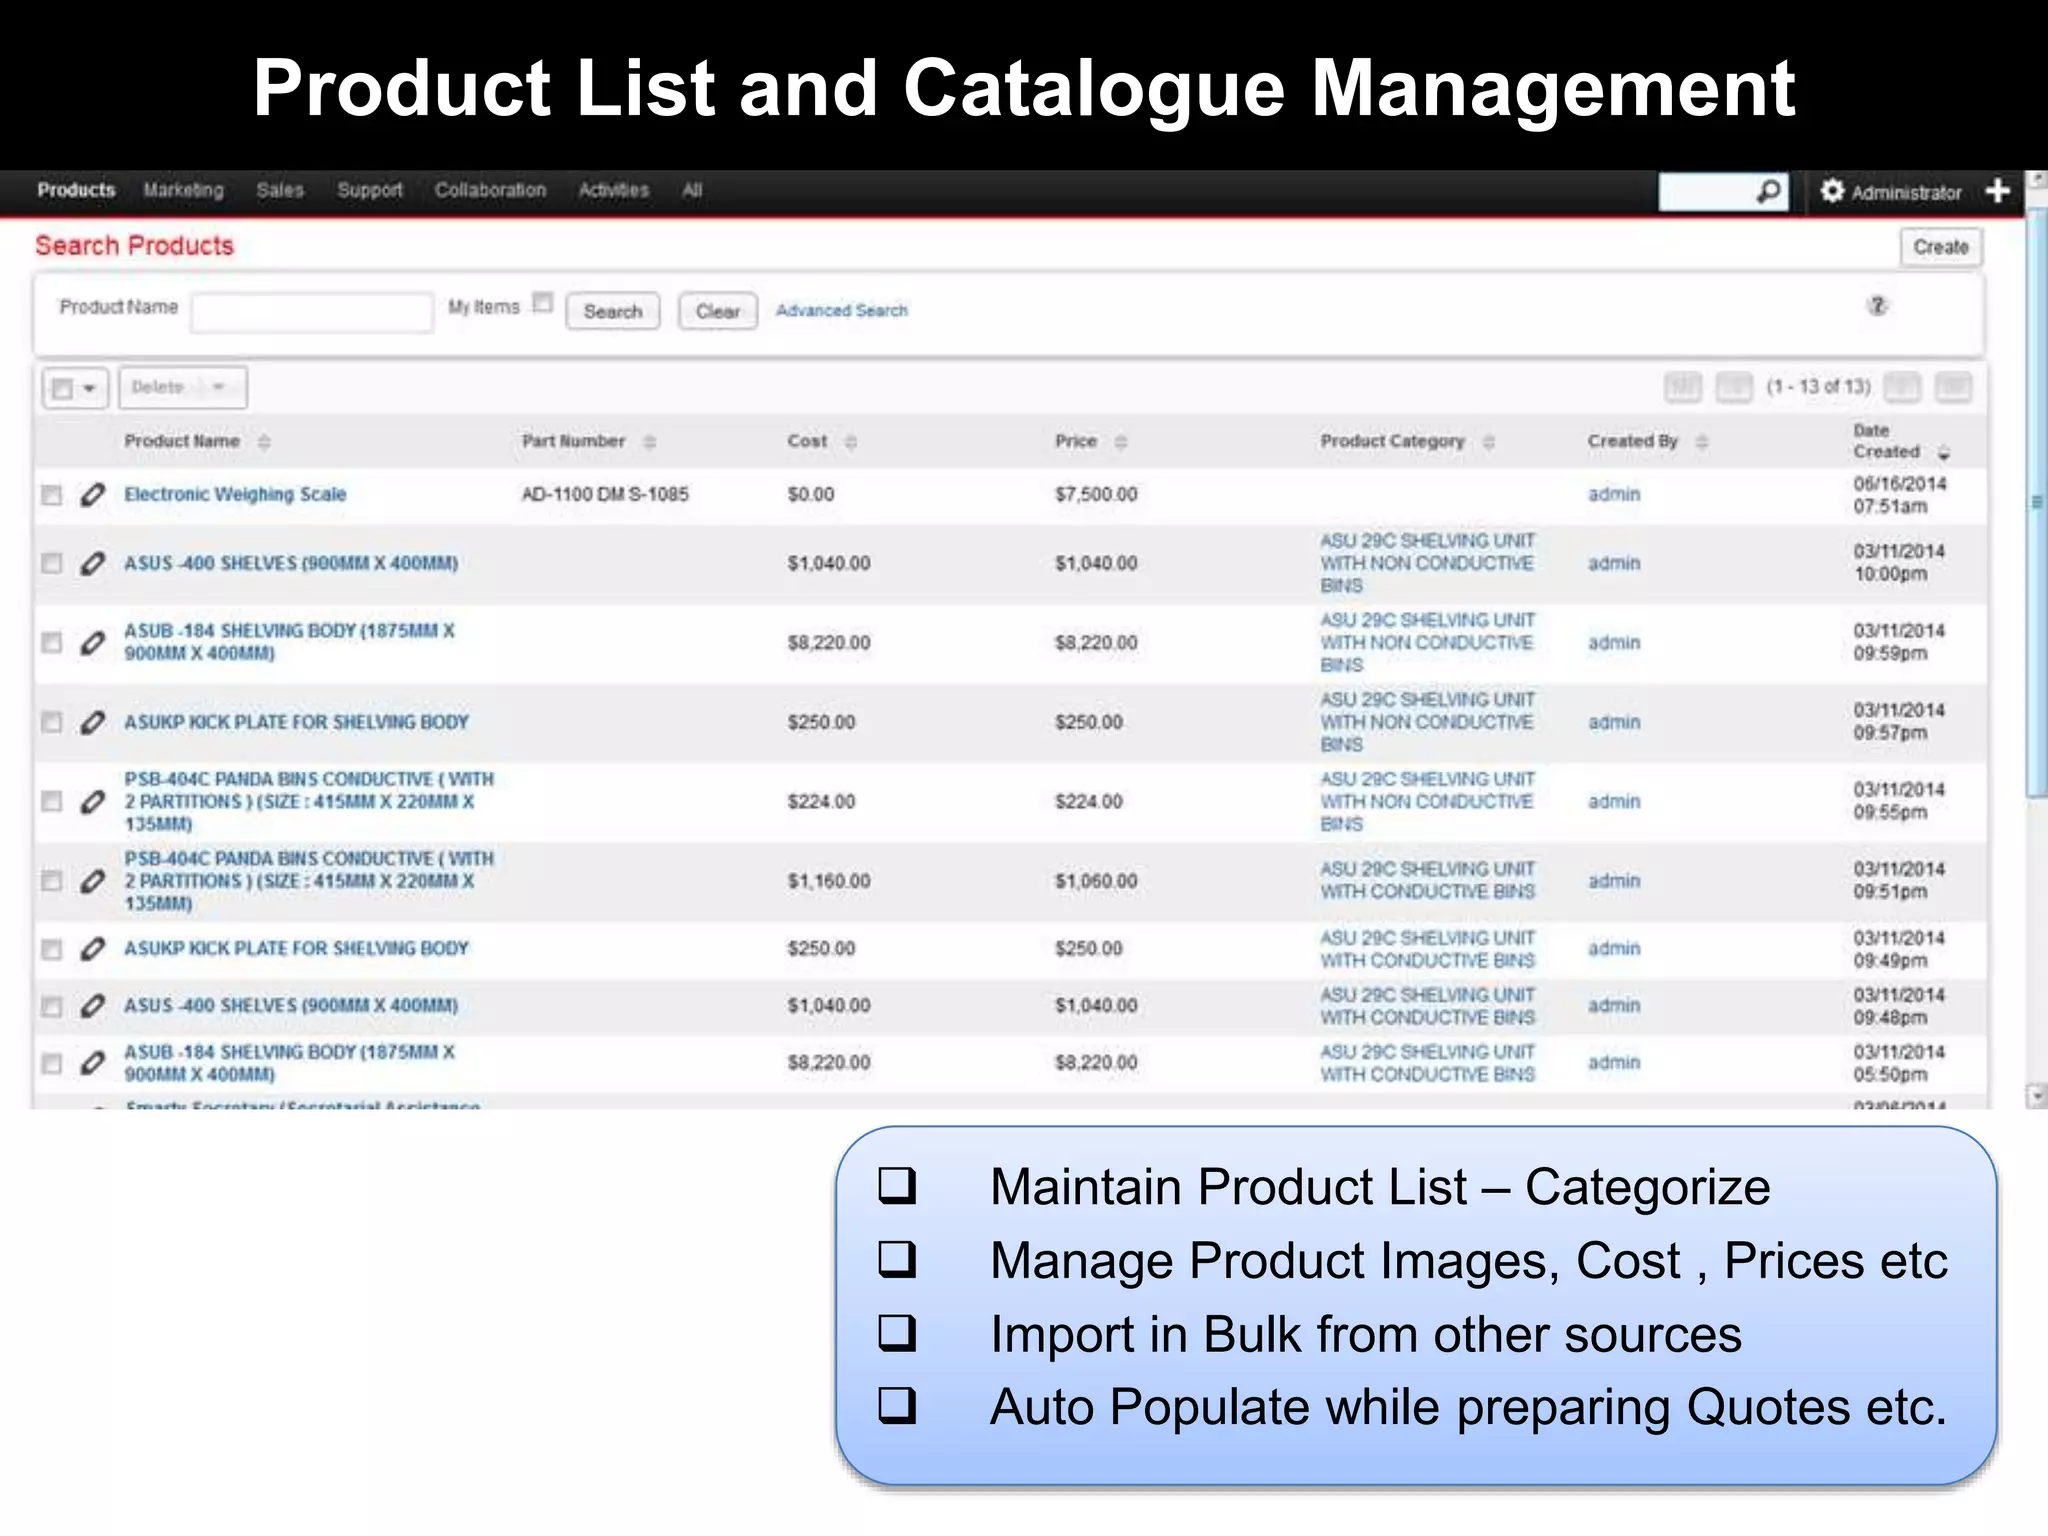Edit pencil for ASUKP KICK PLATE 09:57pm row
Viewport: 2048px width, 1536px height.
tap(92, 722)
